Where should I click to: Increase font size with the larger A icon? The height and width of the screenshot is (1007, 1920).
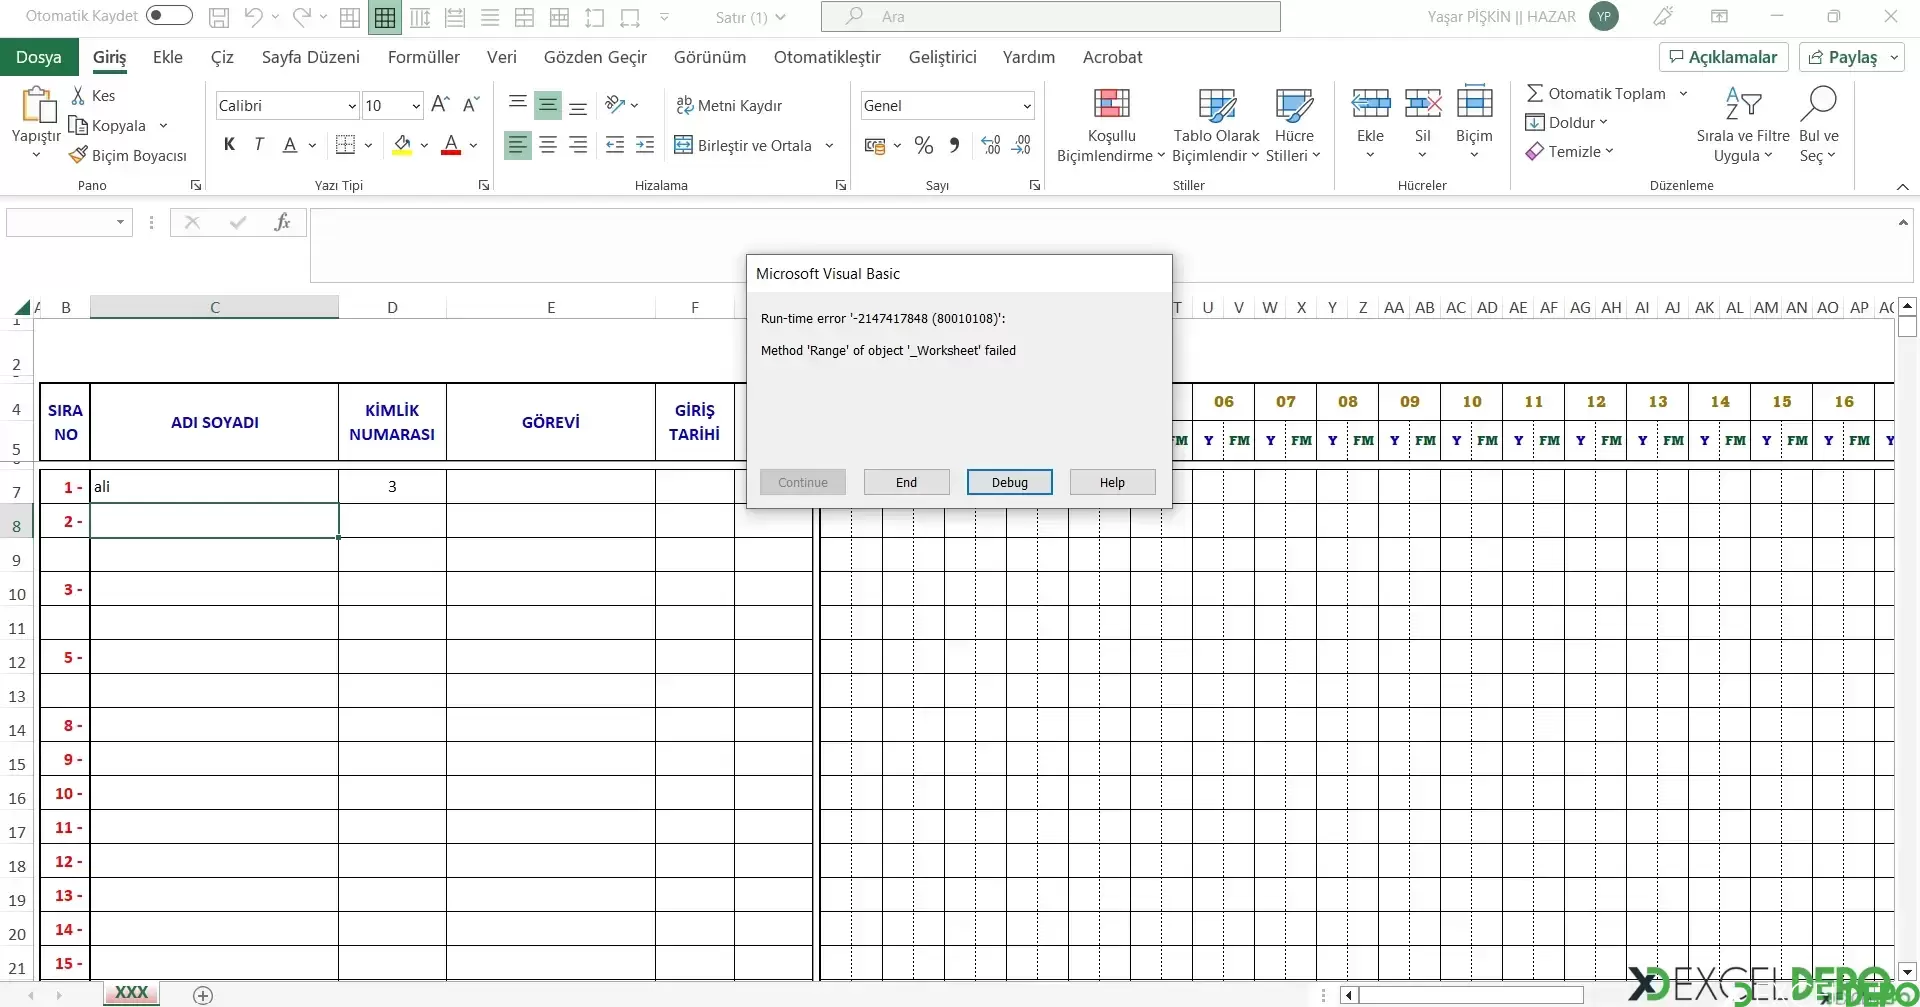tap(440, 104)
